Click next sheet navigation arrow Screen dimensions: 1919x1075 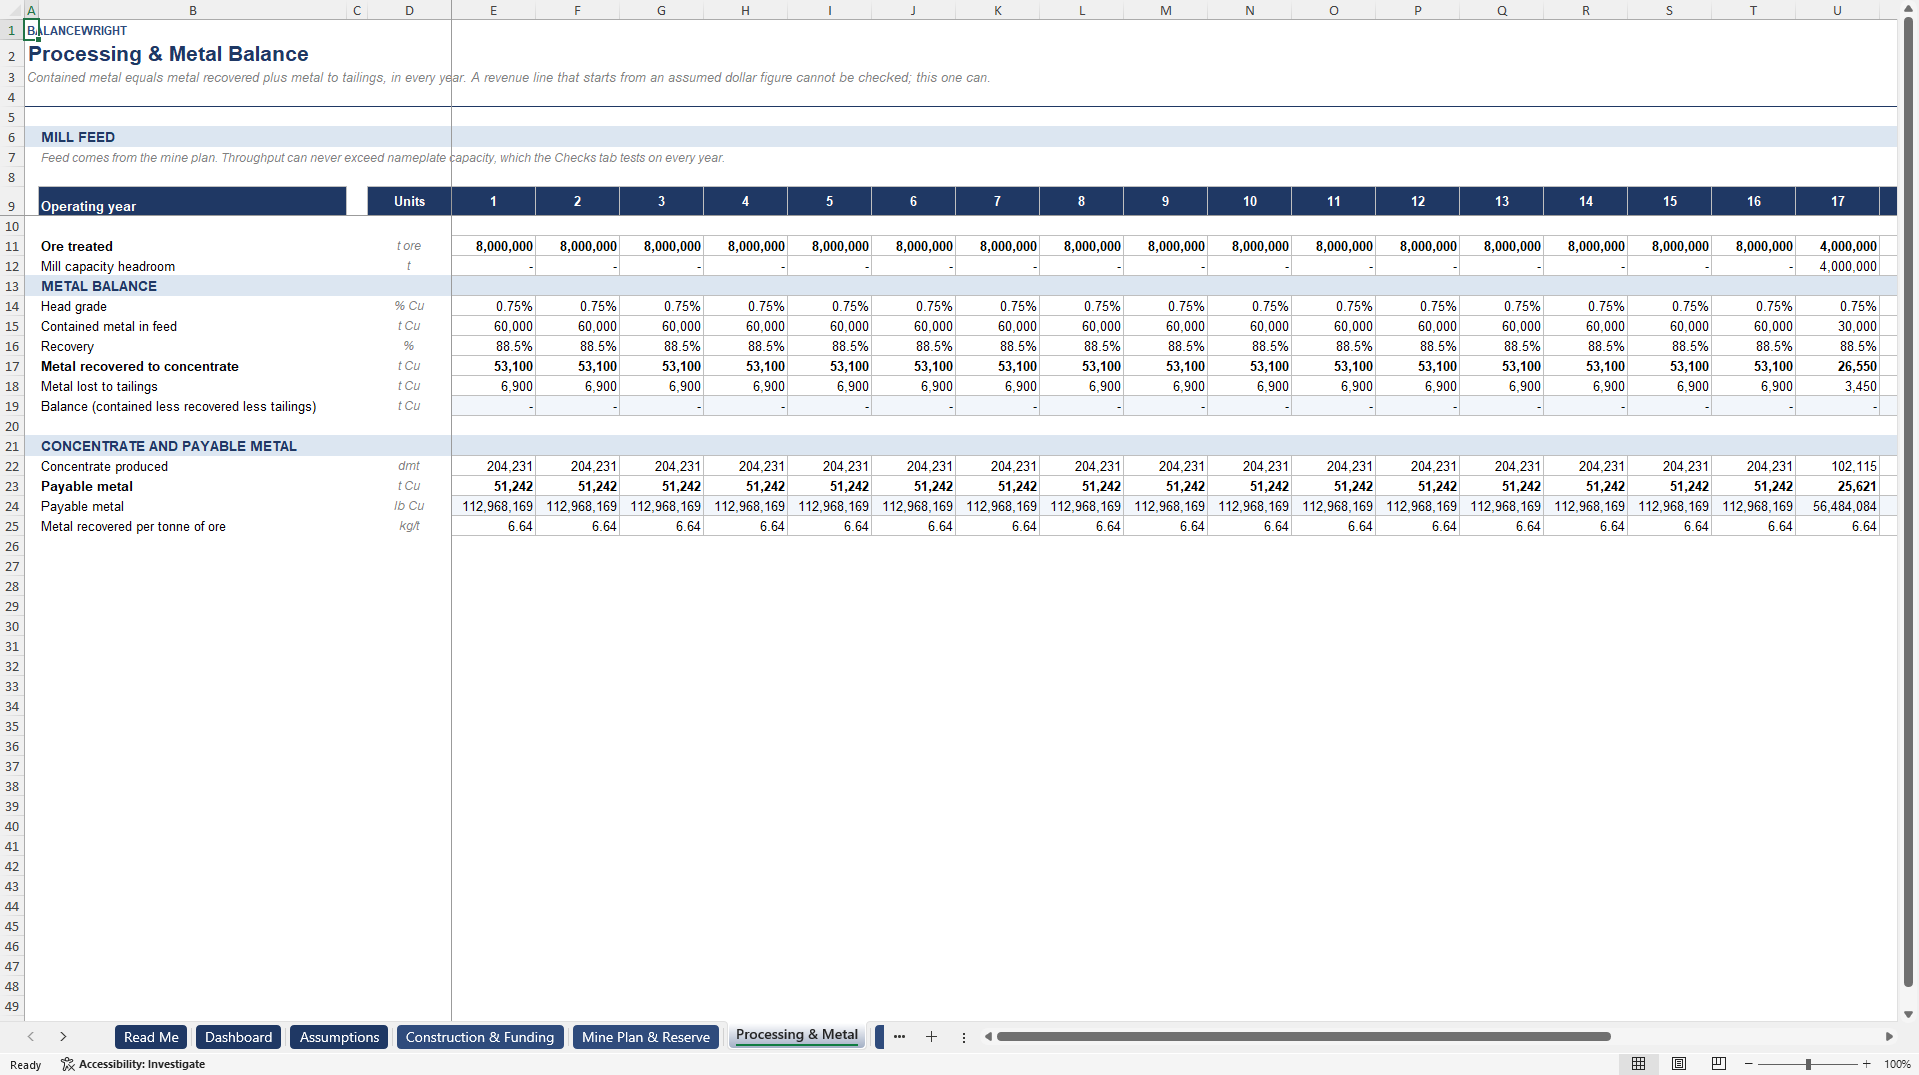tap(63, 1037)
